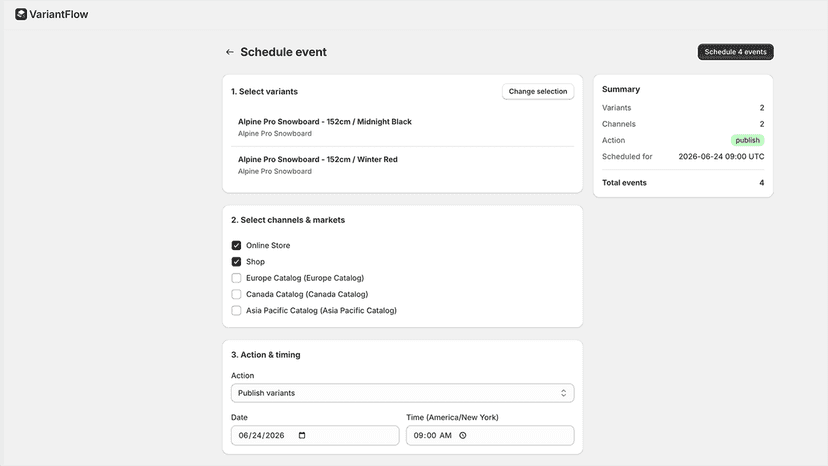Enable the Asia Pacific Catalog checkbox
Image resolution: width=828 pixels, height=466 pixels.
click(x=236, y=311)
